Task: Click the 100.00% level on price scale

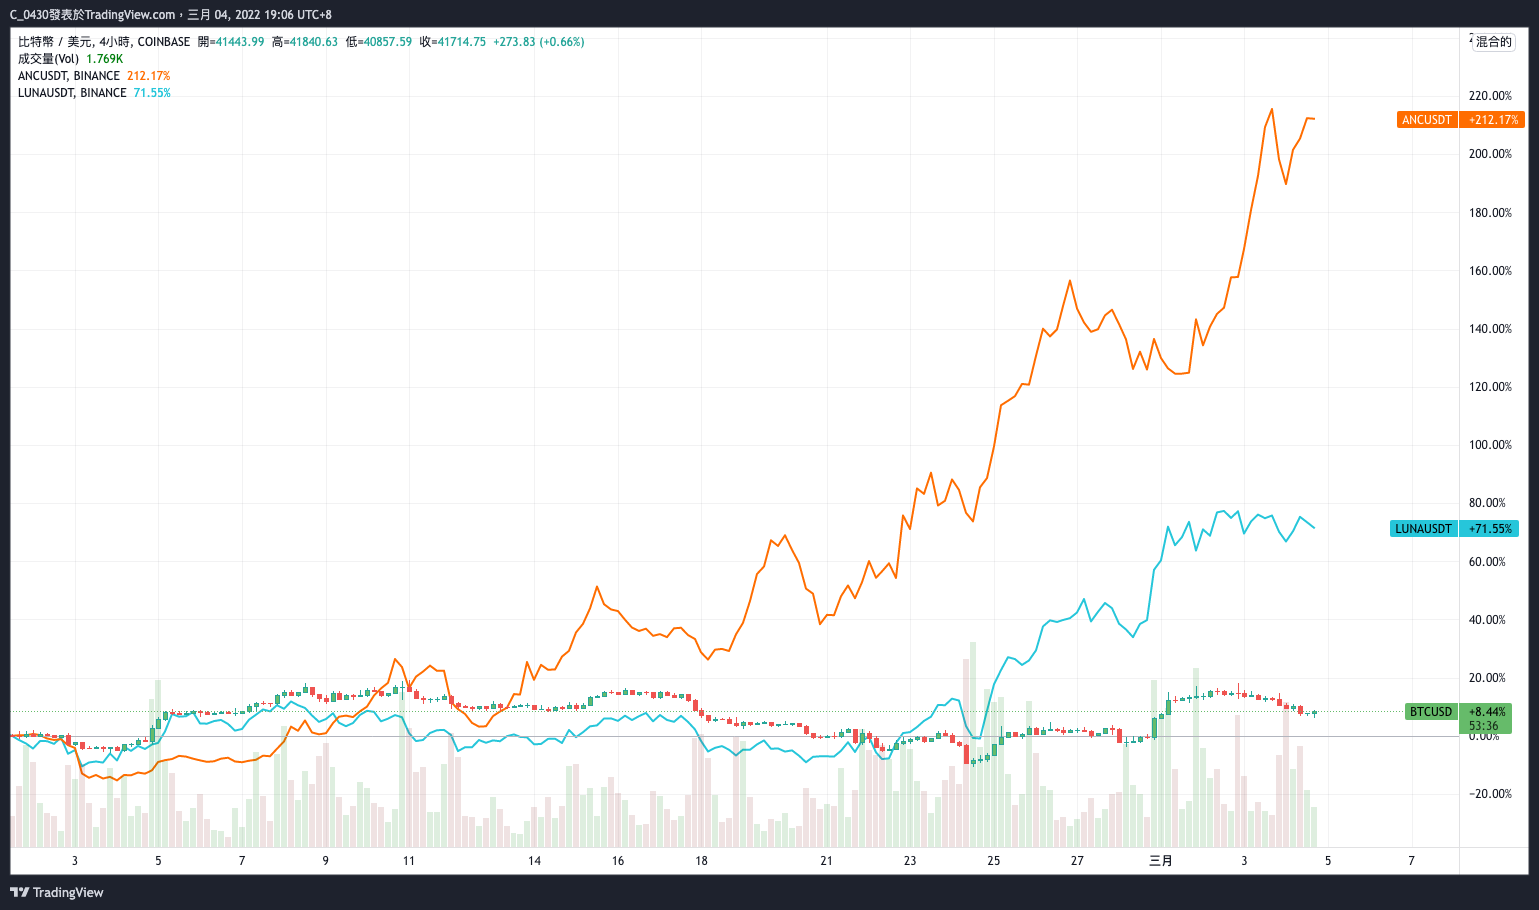Action: click(x=1490, y=445)
